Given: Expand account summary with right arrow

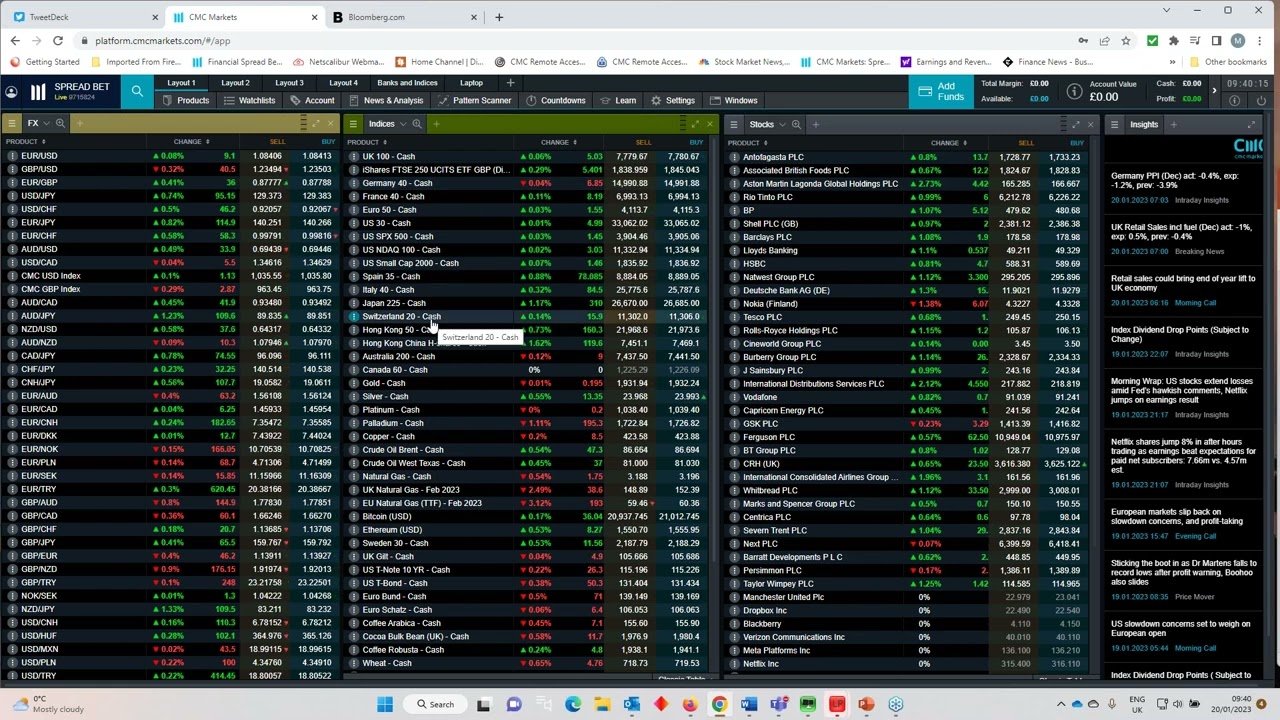Looking at the screenshot, I should [x=1214, y=92].
